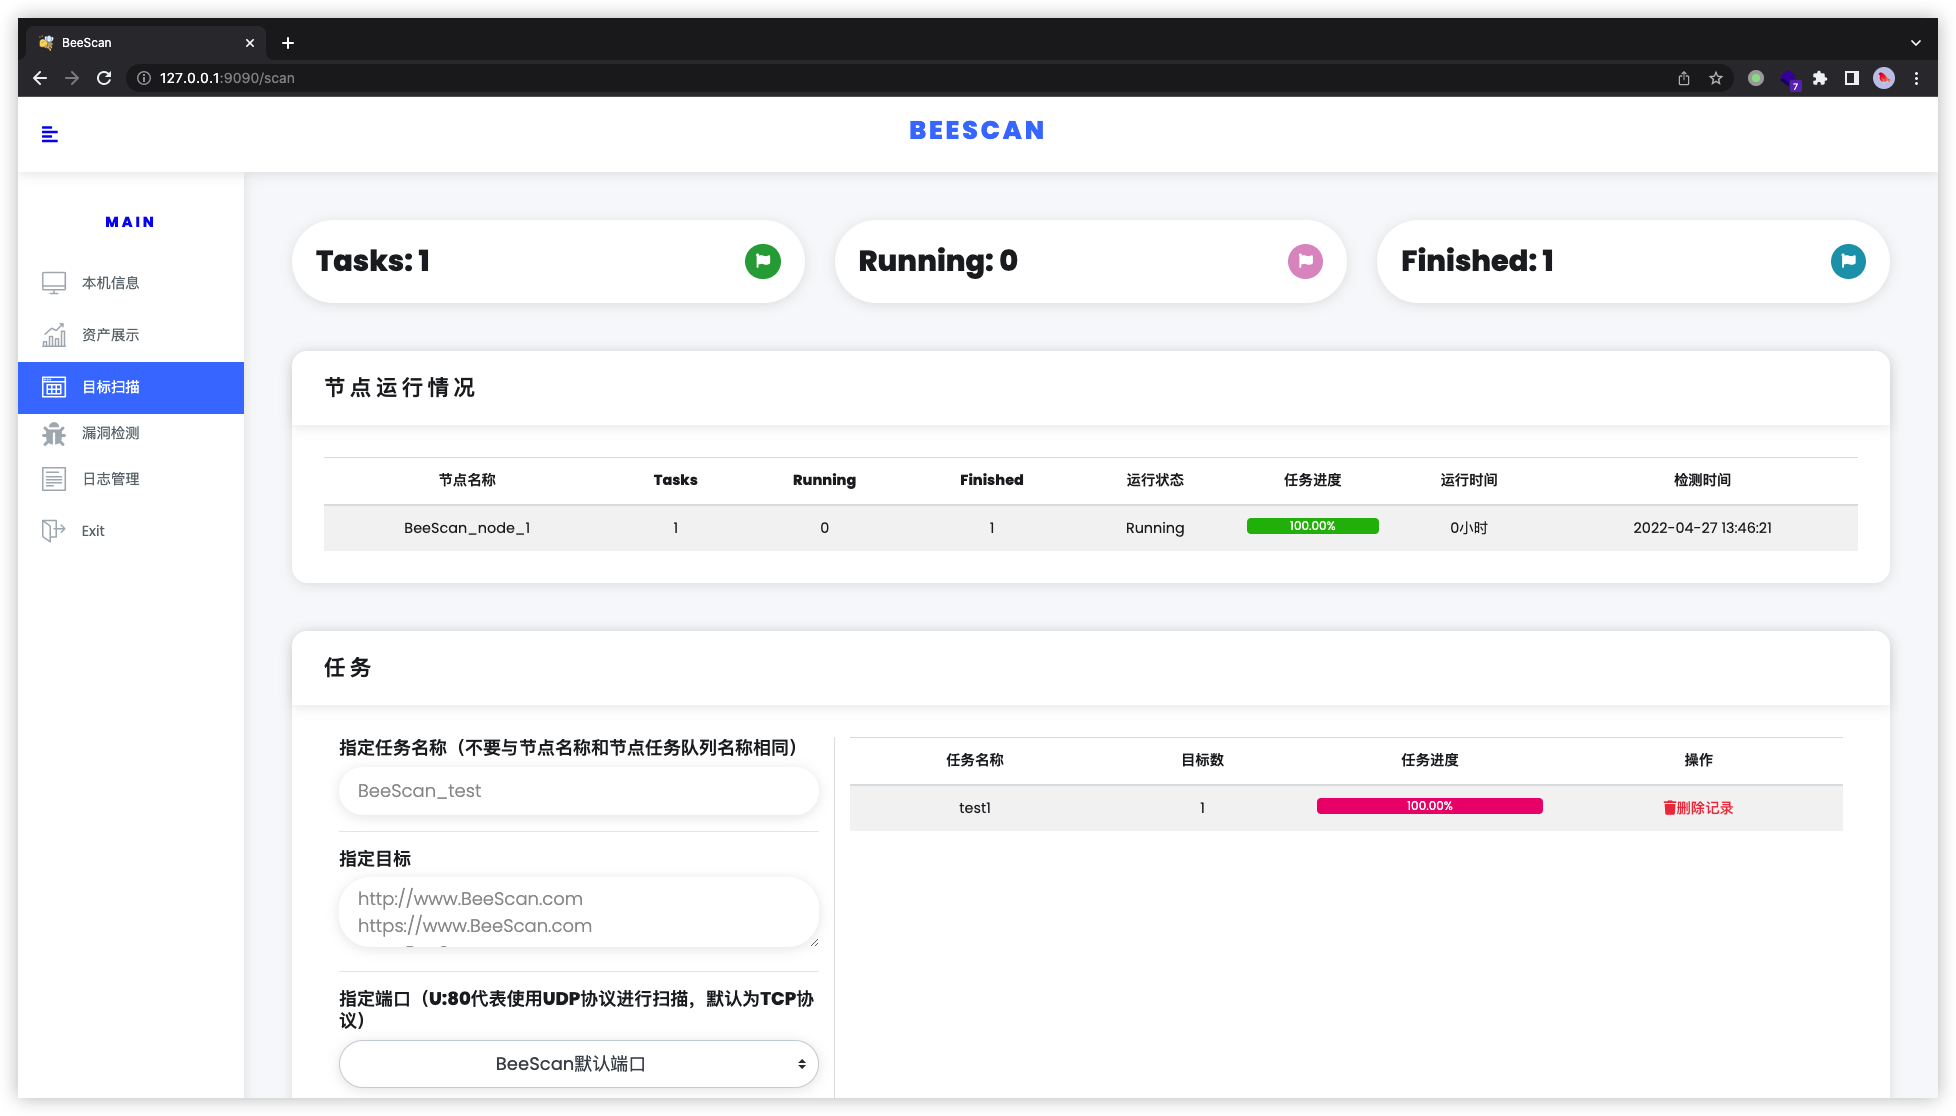Image resolution: width=1956 pixels, height=1116 pixels.
Task: Click the Exit door icon in sidebar
Action: (x=53, y=531)
